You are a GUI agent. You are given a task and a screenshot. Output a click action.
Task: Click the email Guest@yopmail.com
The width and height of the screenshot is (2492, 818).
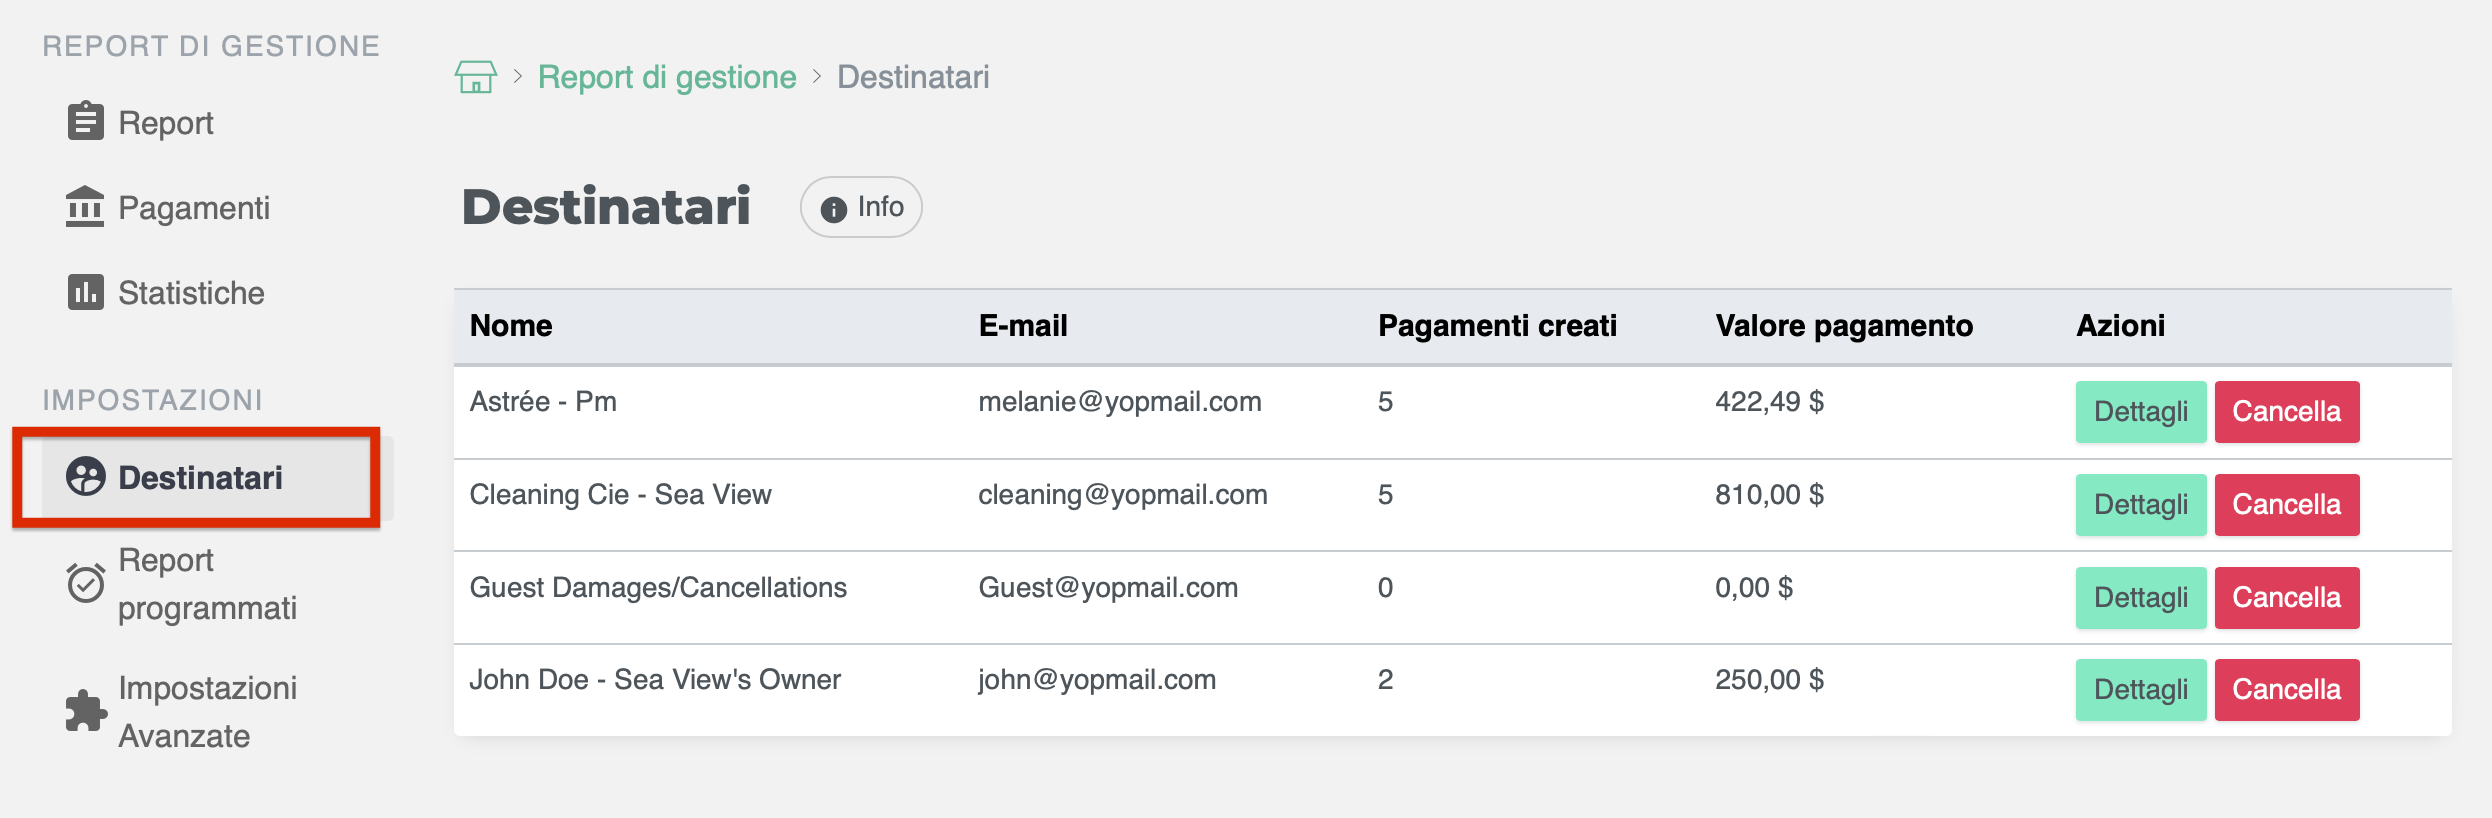(x=1108, y=588)
